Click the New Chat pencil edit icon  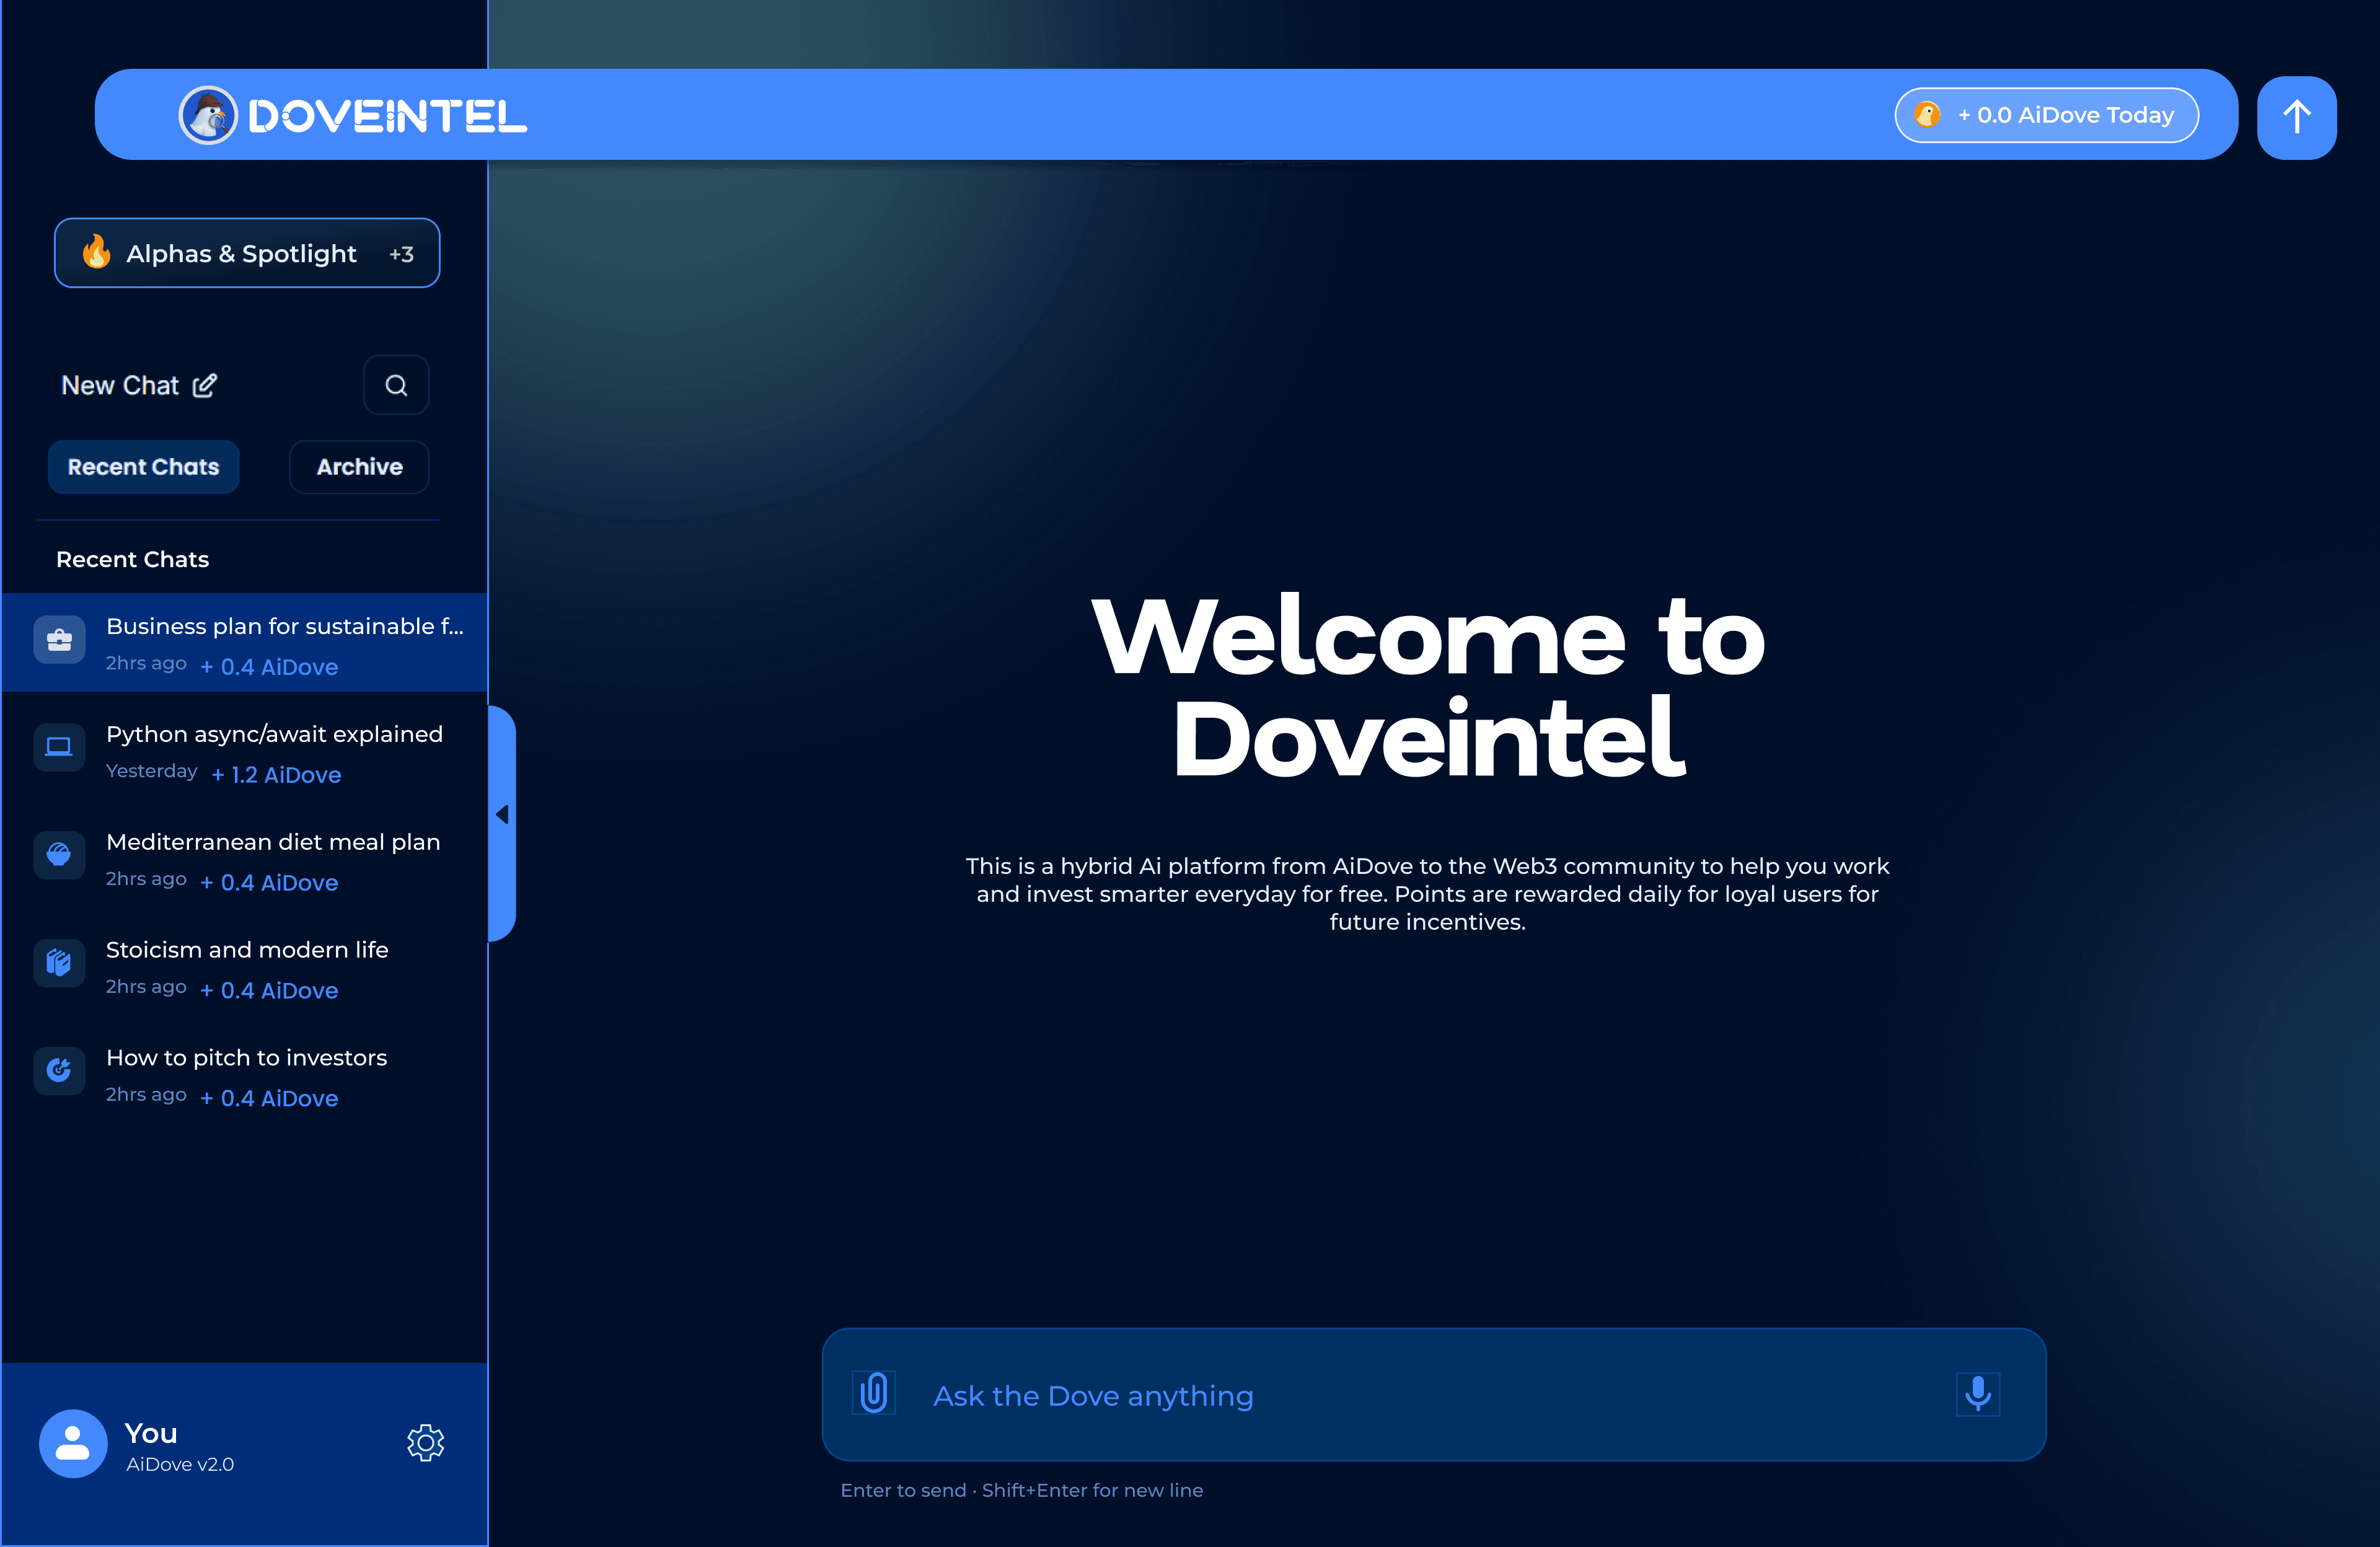[x=204, y=385]
